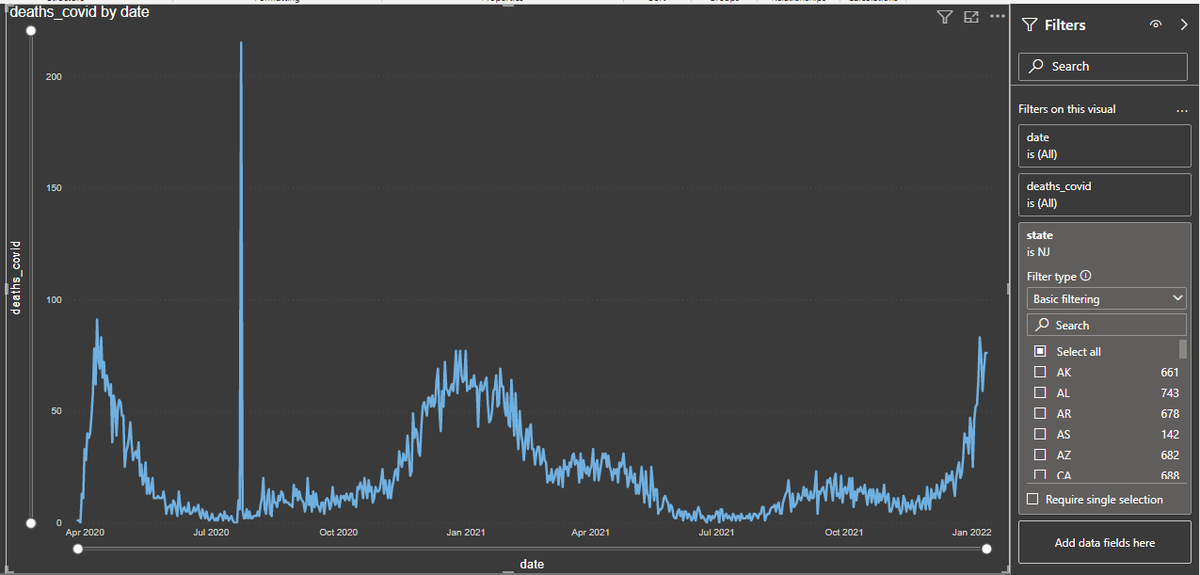Check the AR state checkbox
Screen dimensions: 1200x575
(1040, 414)
